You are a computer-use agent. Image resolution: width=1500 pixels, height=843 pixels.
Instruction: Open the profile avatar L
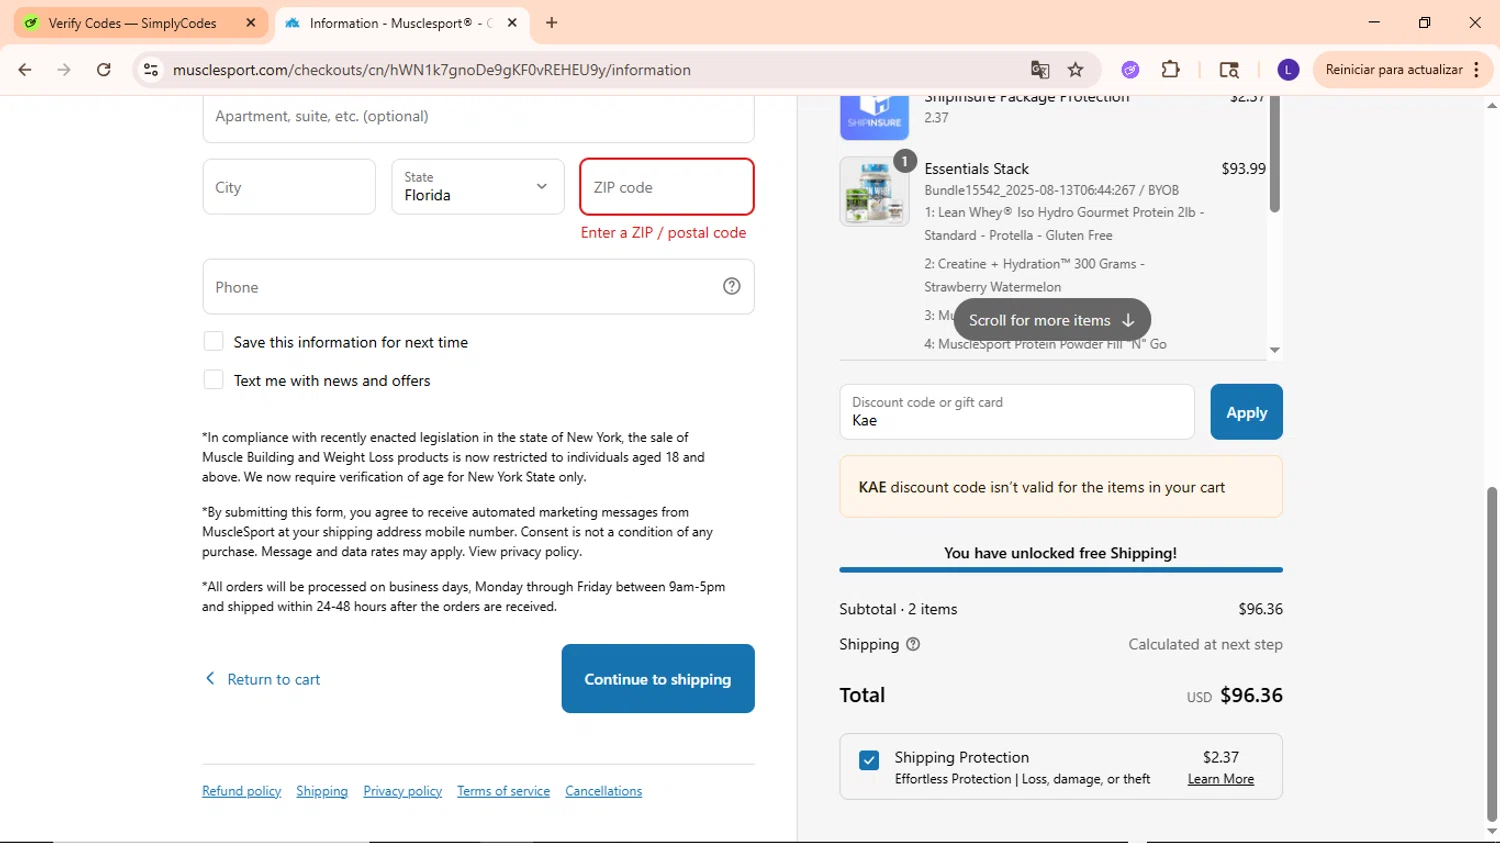[1288, 70]
